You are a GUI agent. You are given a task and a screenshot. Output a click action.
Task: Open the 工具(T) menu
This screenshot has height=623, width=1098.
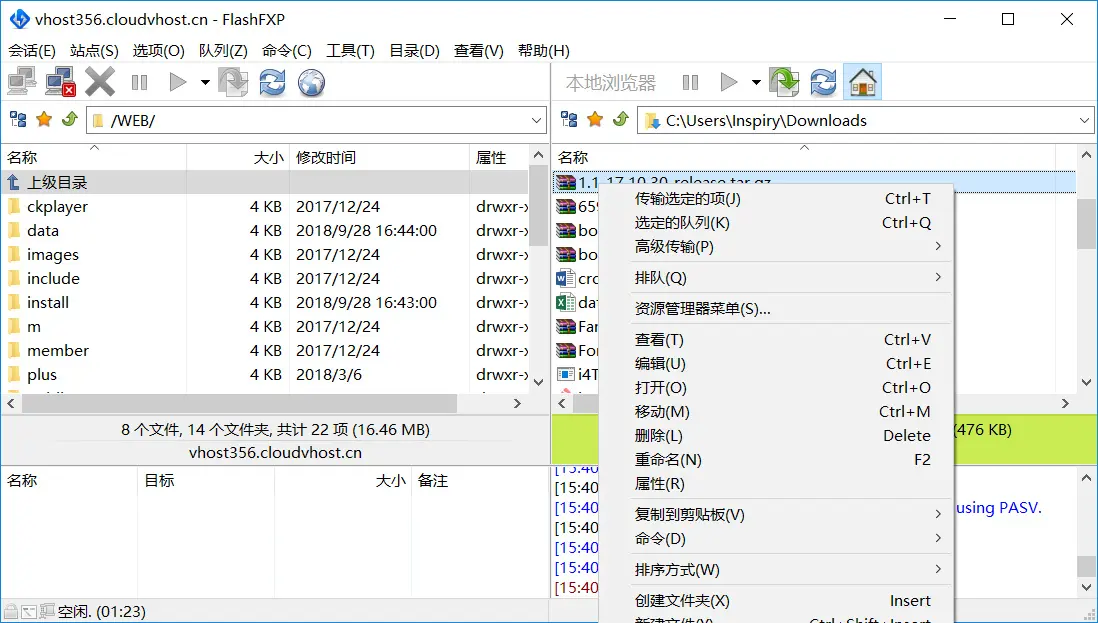(351, 50)
